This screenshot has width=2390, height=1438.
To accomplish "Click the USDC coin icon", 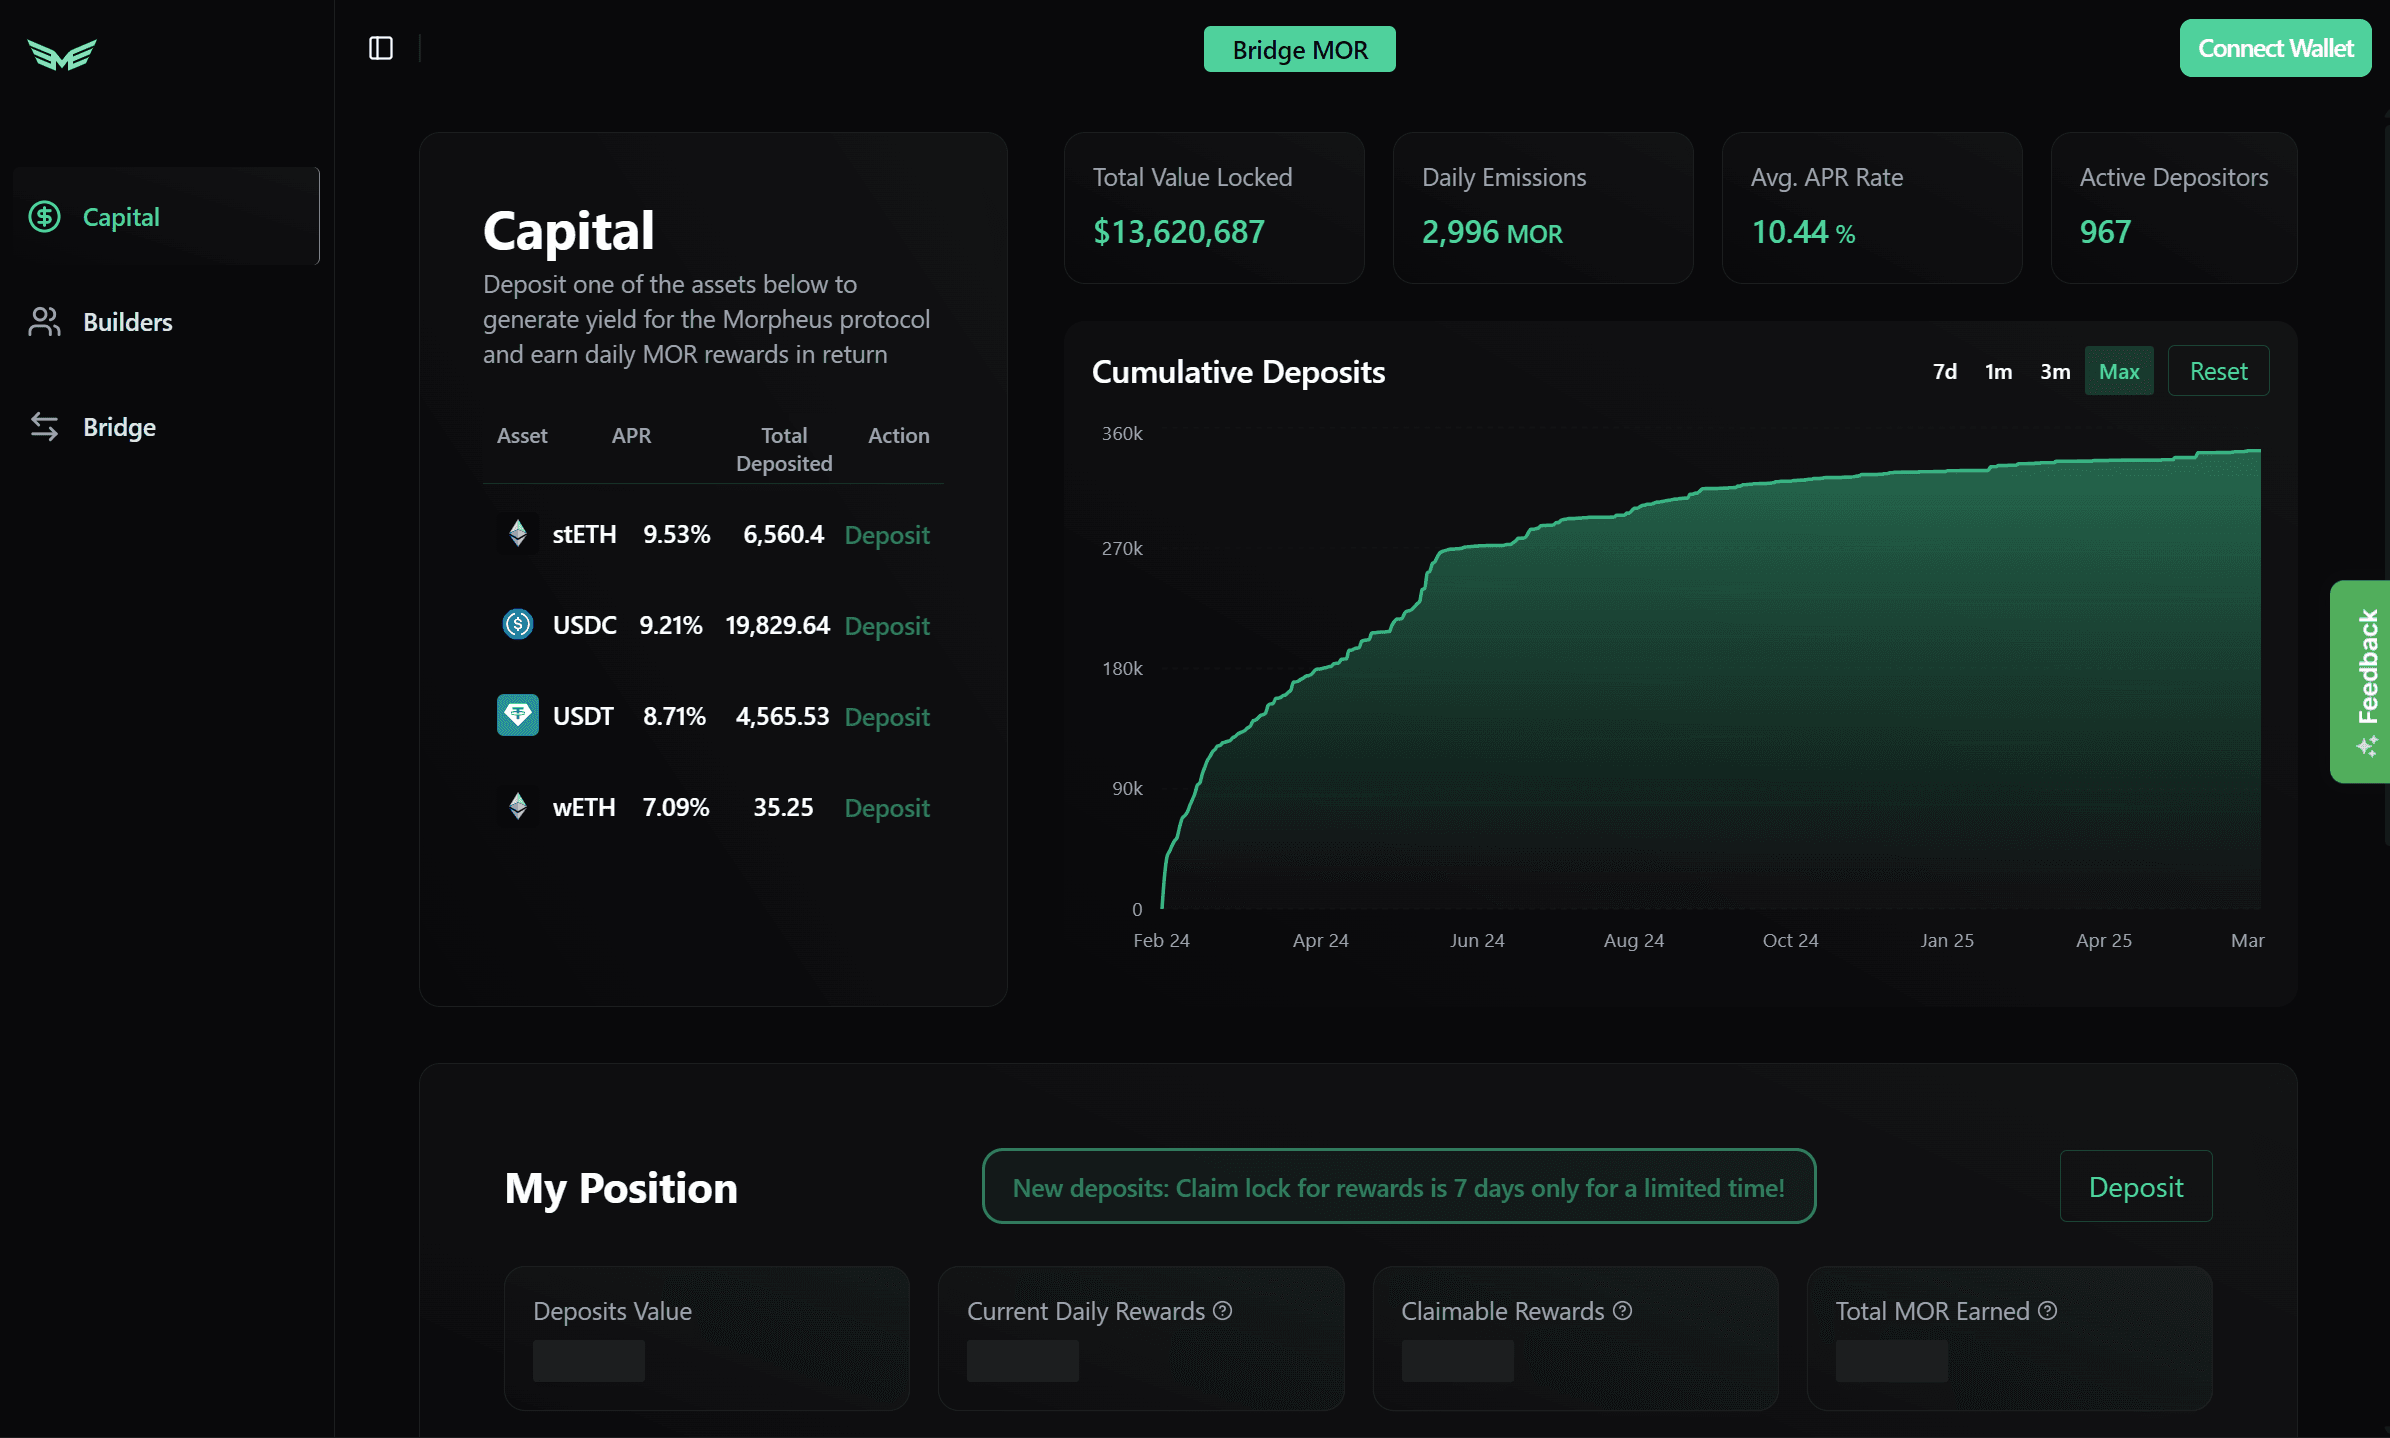I will click(517, 625).
